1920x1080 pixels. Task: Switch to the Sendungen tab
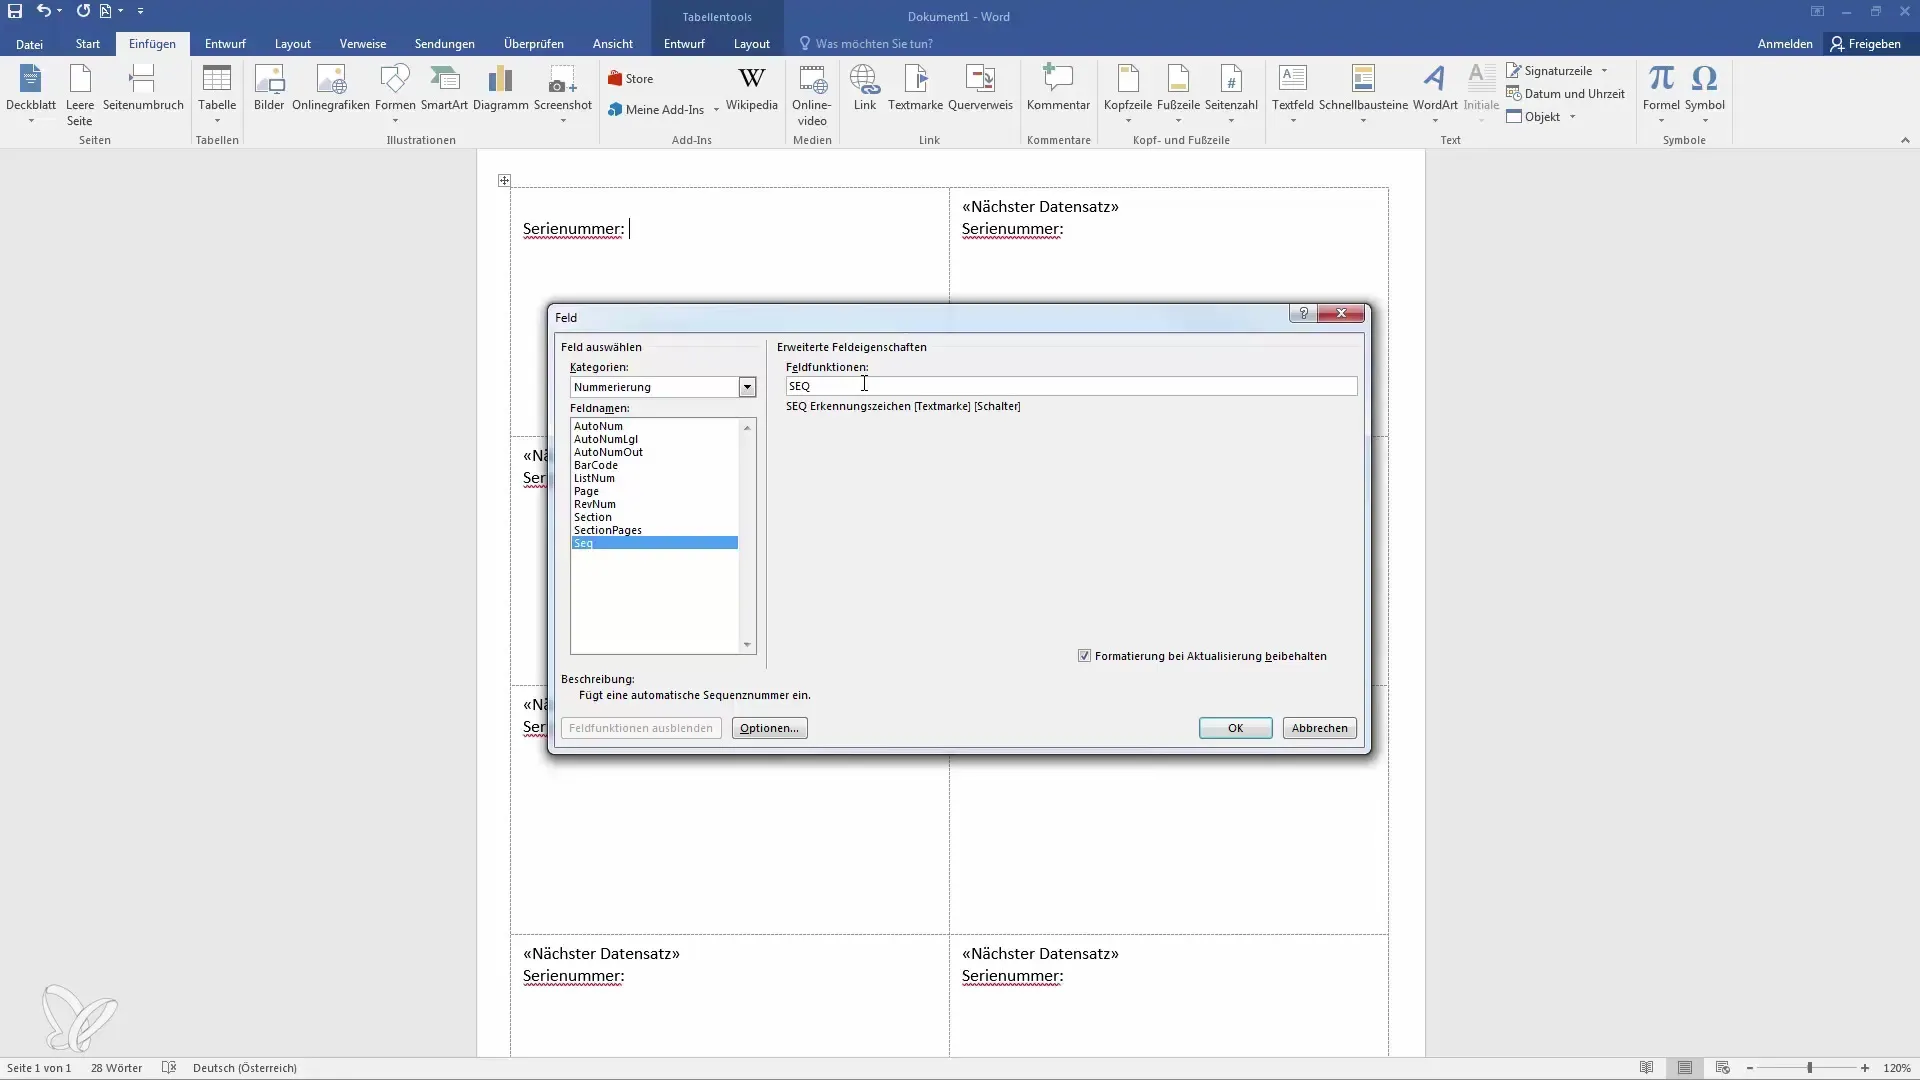click(x=445, y=44)
